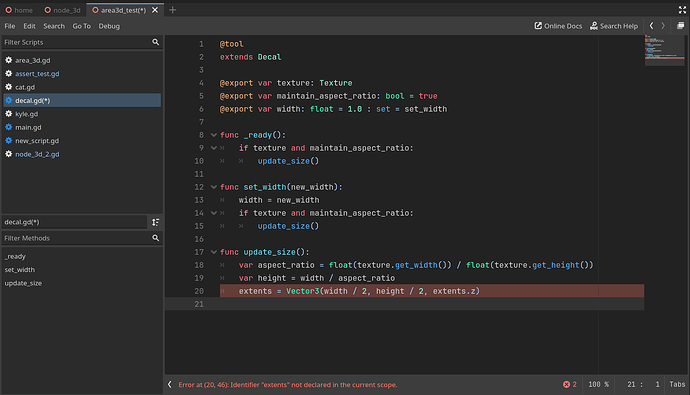Viewport: 690px width, 395px height.
Task: Click line number 1 in the gutter
Action: (x=201, y=44)
